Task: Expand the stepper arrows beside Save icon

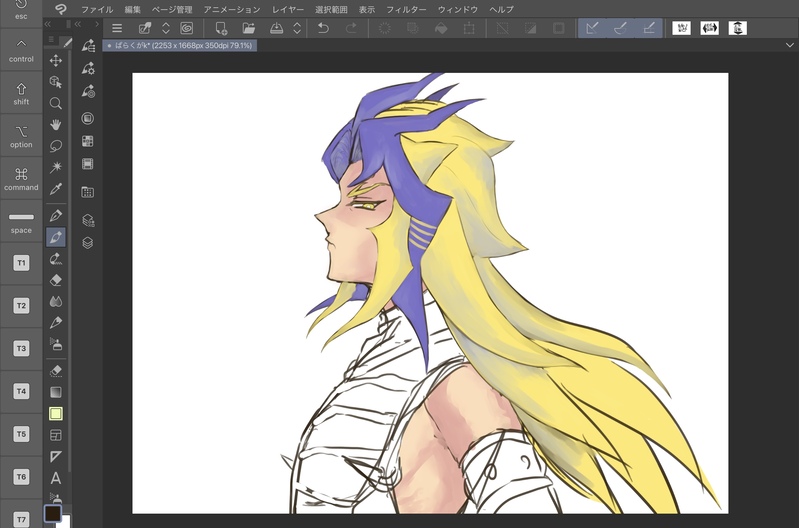Action: [x=297, y=28]
